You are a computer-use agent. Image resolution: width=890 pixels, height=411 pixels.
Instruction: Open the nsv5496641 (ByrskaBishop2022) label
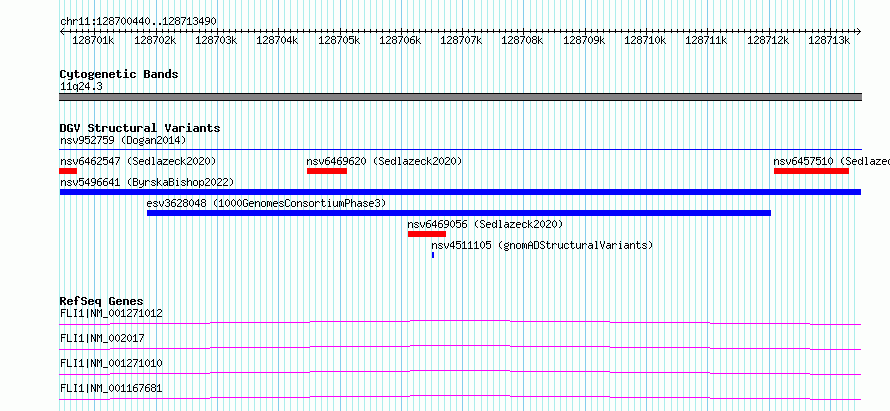[147, 182]
